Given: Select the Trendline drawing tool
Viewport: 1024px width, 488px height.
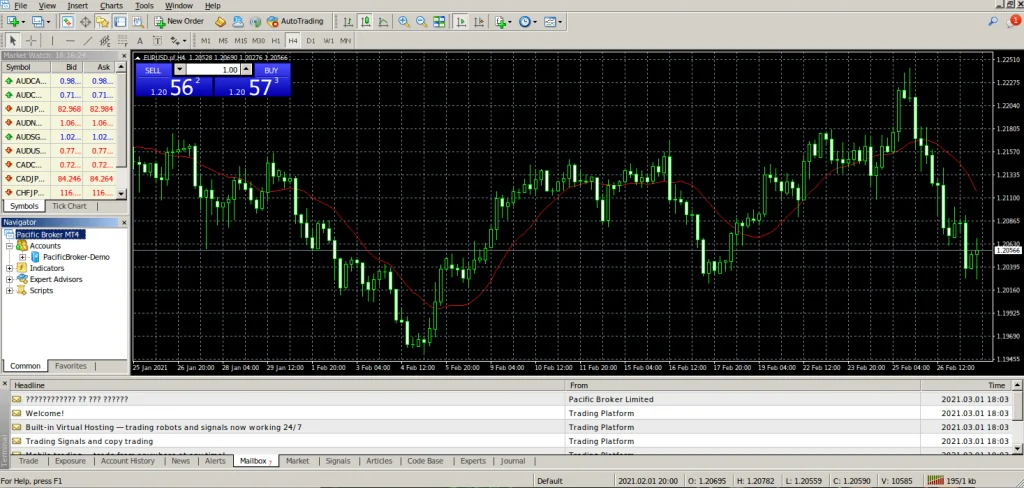Looking at the screenshot, I should [88, 41].
